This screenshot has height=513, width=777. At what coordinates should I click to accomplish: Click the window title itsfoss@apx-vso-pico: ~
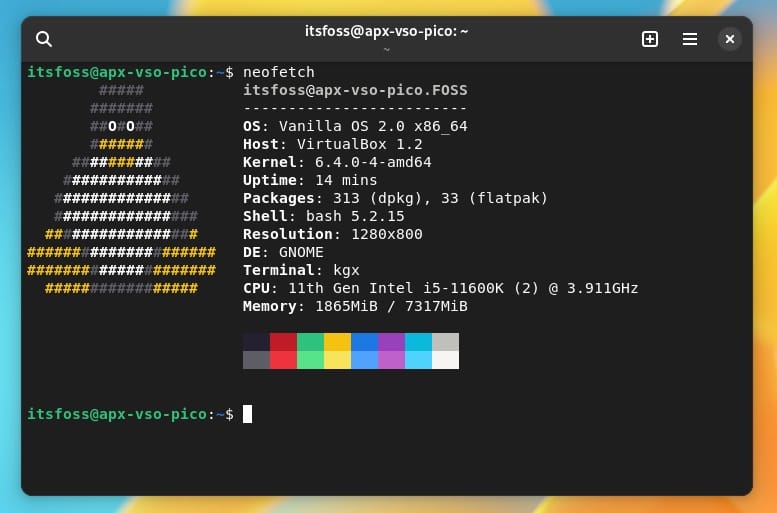tap(387, 31)
